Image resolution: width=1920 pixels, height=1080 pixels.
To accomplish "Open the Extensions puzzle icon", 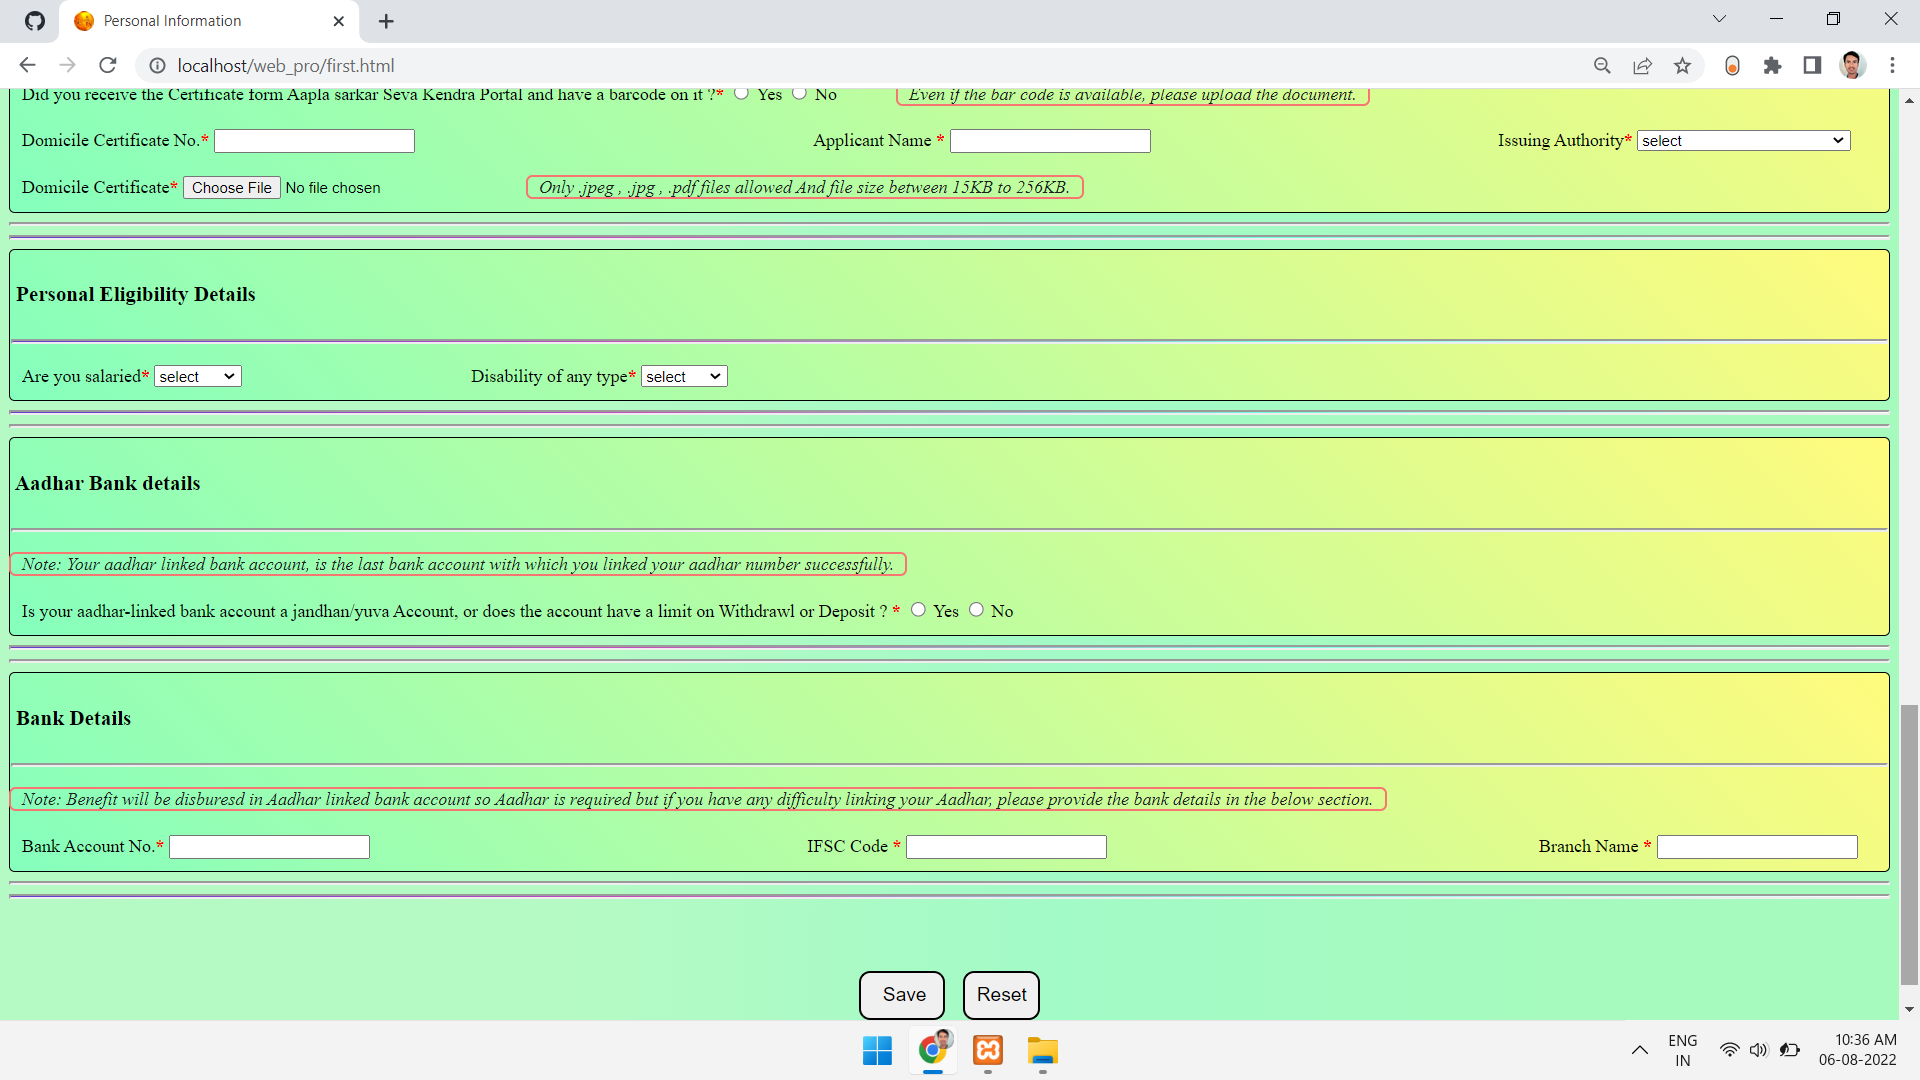I will pyautogui.click(x=1772, y=65).
